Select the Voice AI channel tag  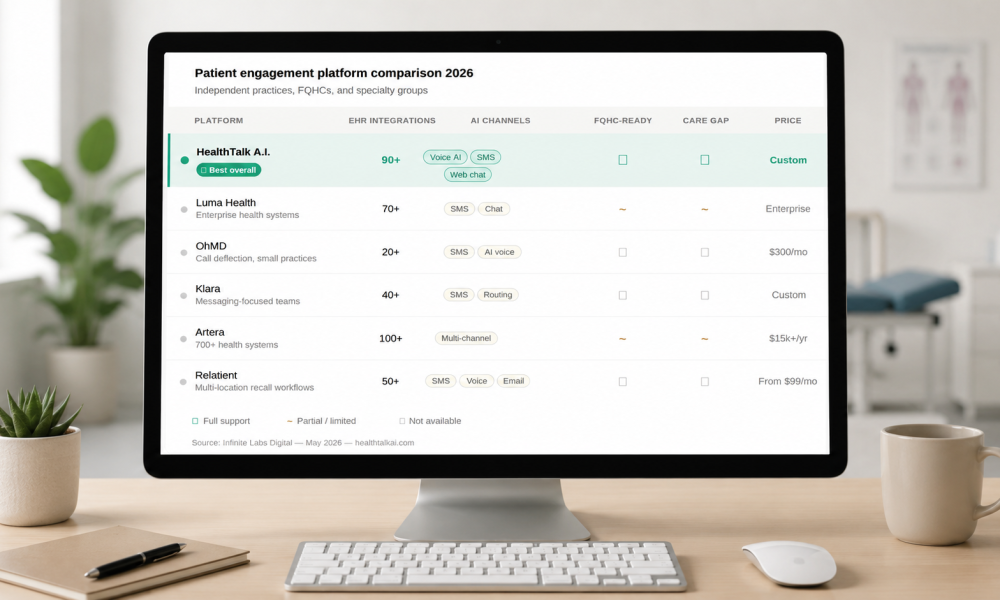click(x=445, y=157)
